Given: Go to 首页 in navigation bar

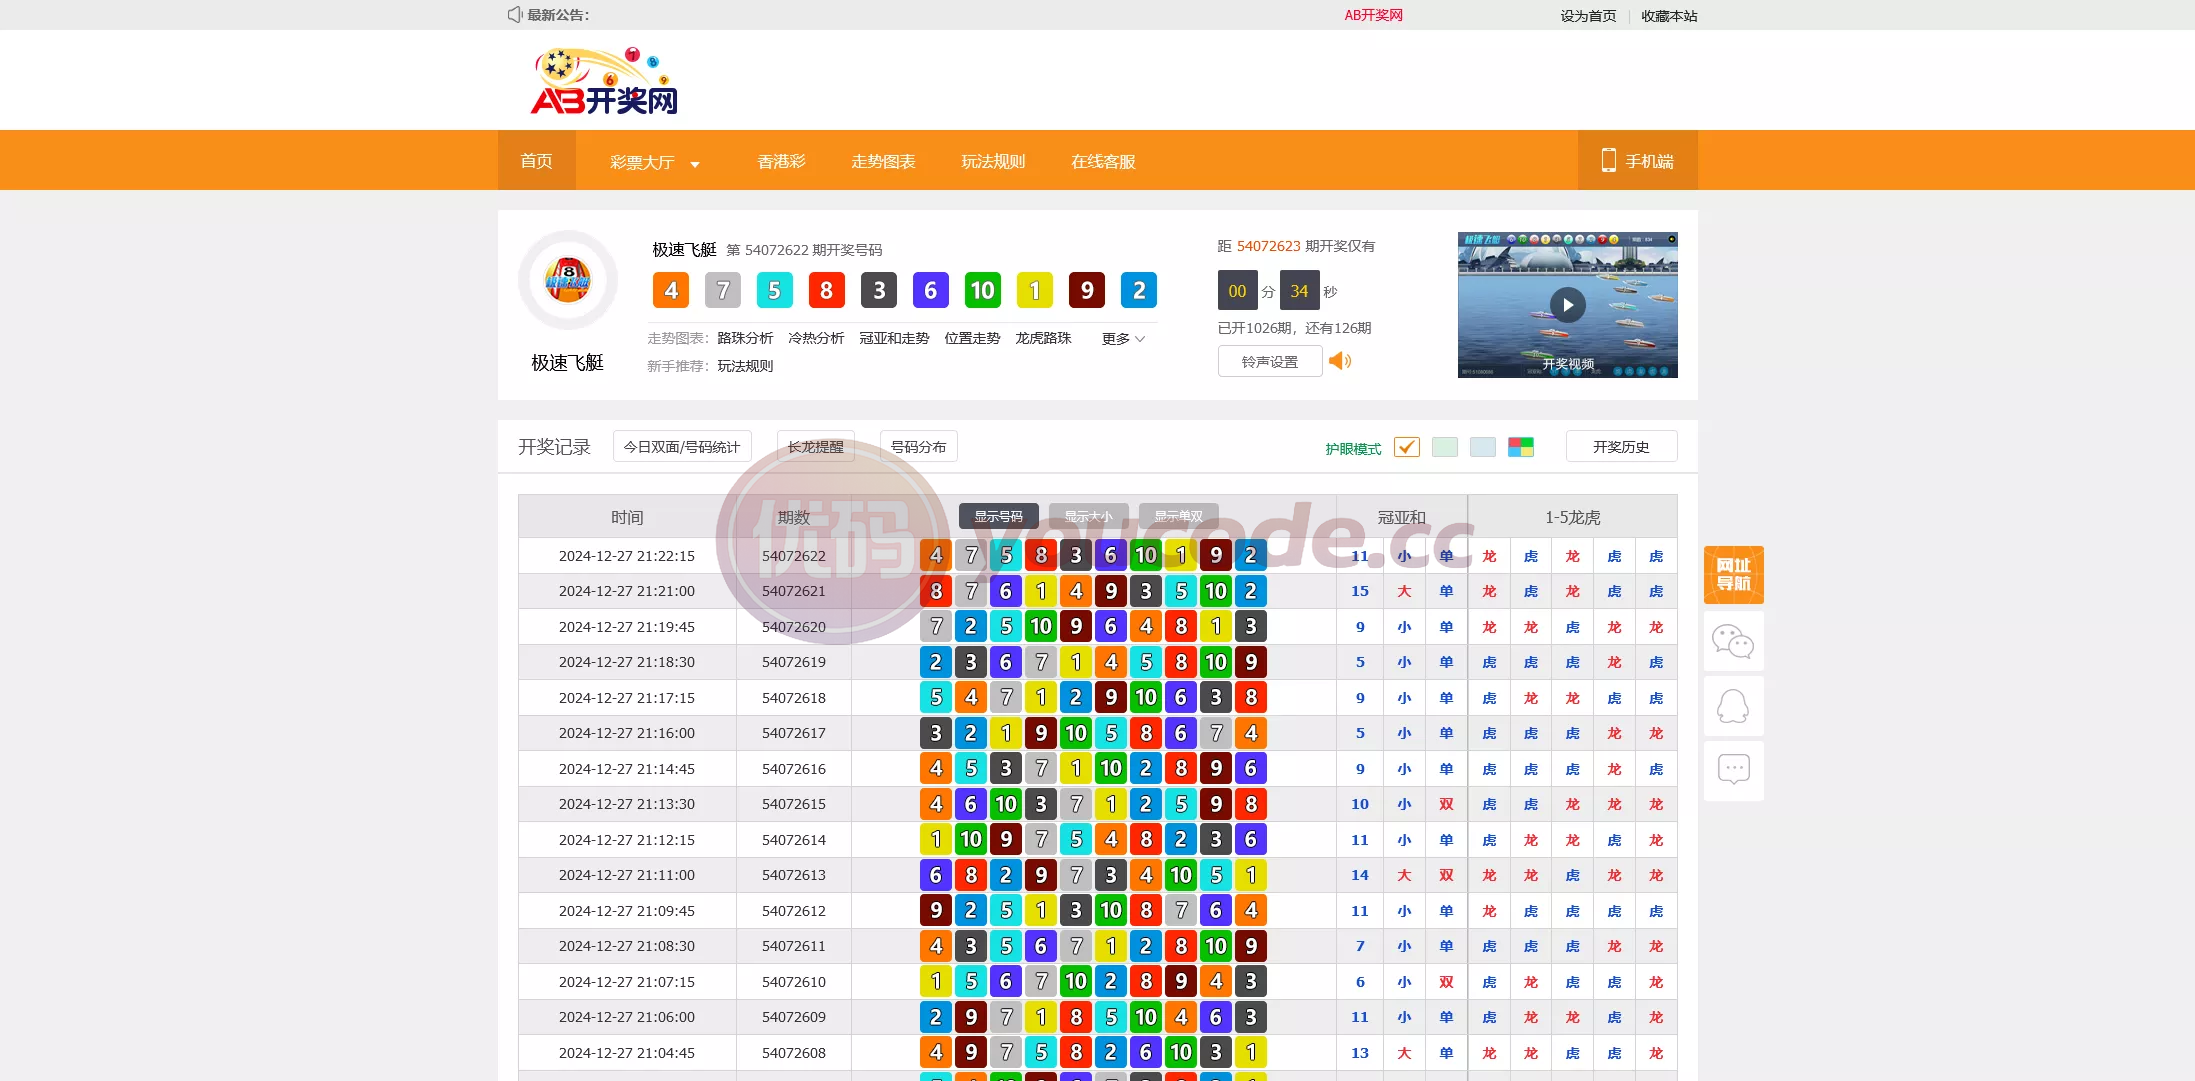Looking at the screenshot, I should (537, 160).
